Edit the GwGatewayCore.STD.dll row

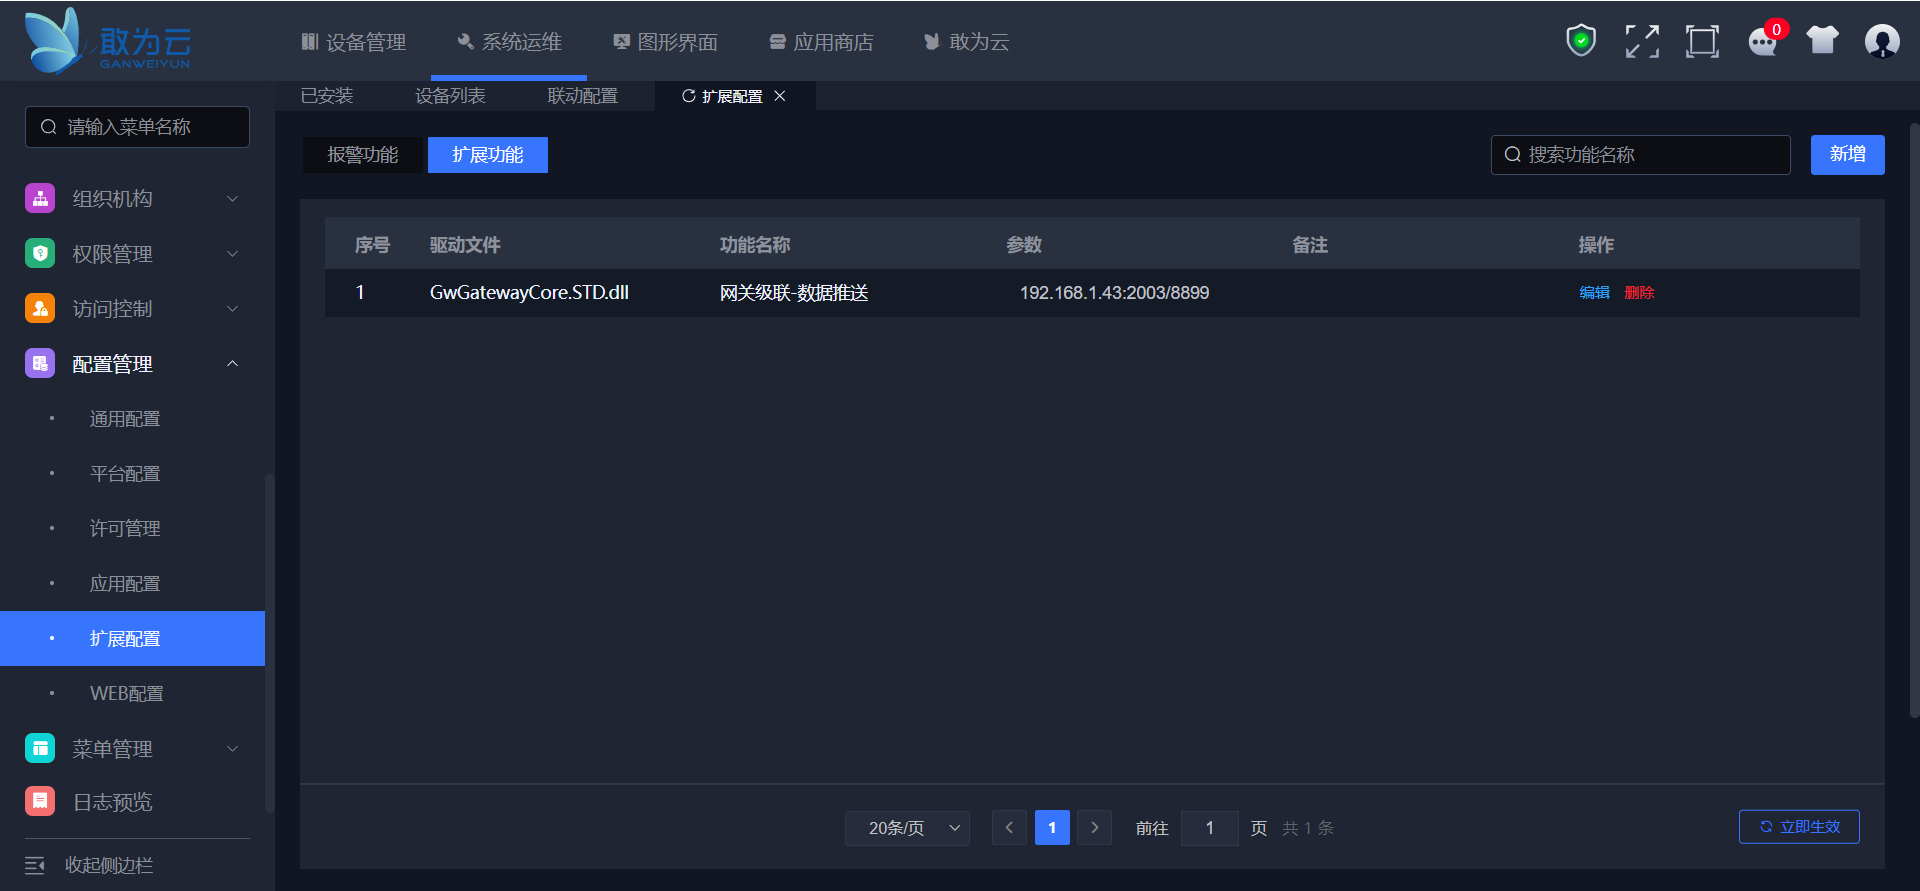click(x=1594, y=293)
